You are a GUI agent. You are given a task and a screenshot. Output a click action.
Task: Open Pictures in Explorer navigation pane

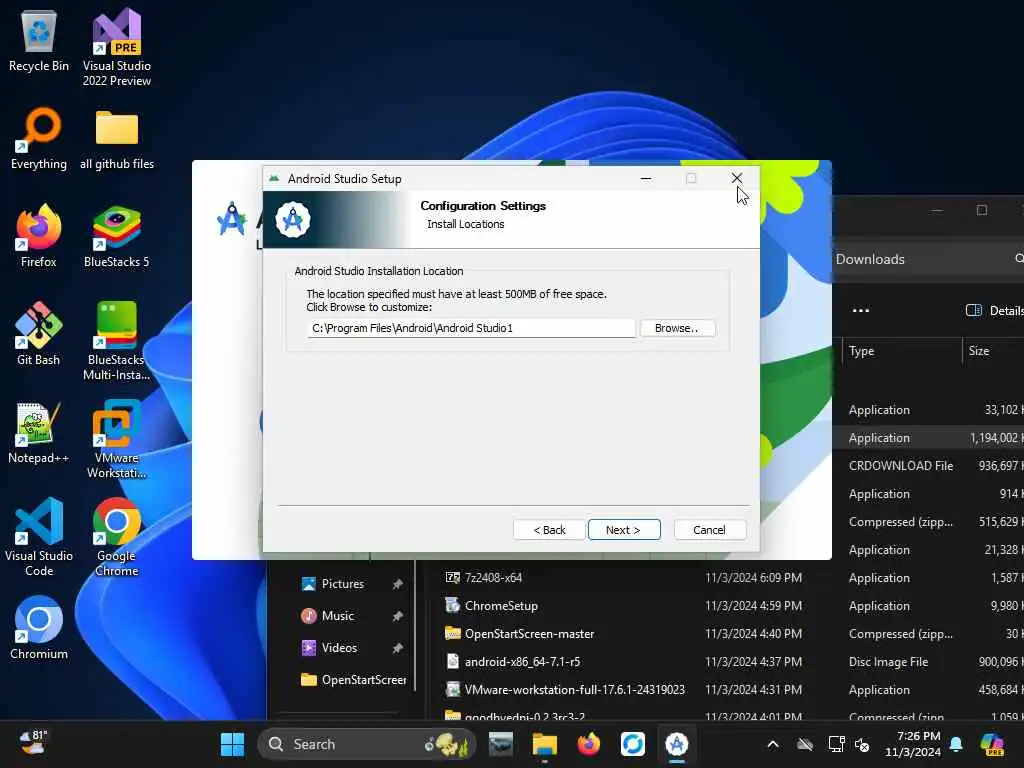[x=342, y=584]
